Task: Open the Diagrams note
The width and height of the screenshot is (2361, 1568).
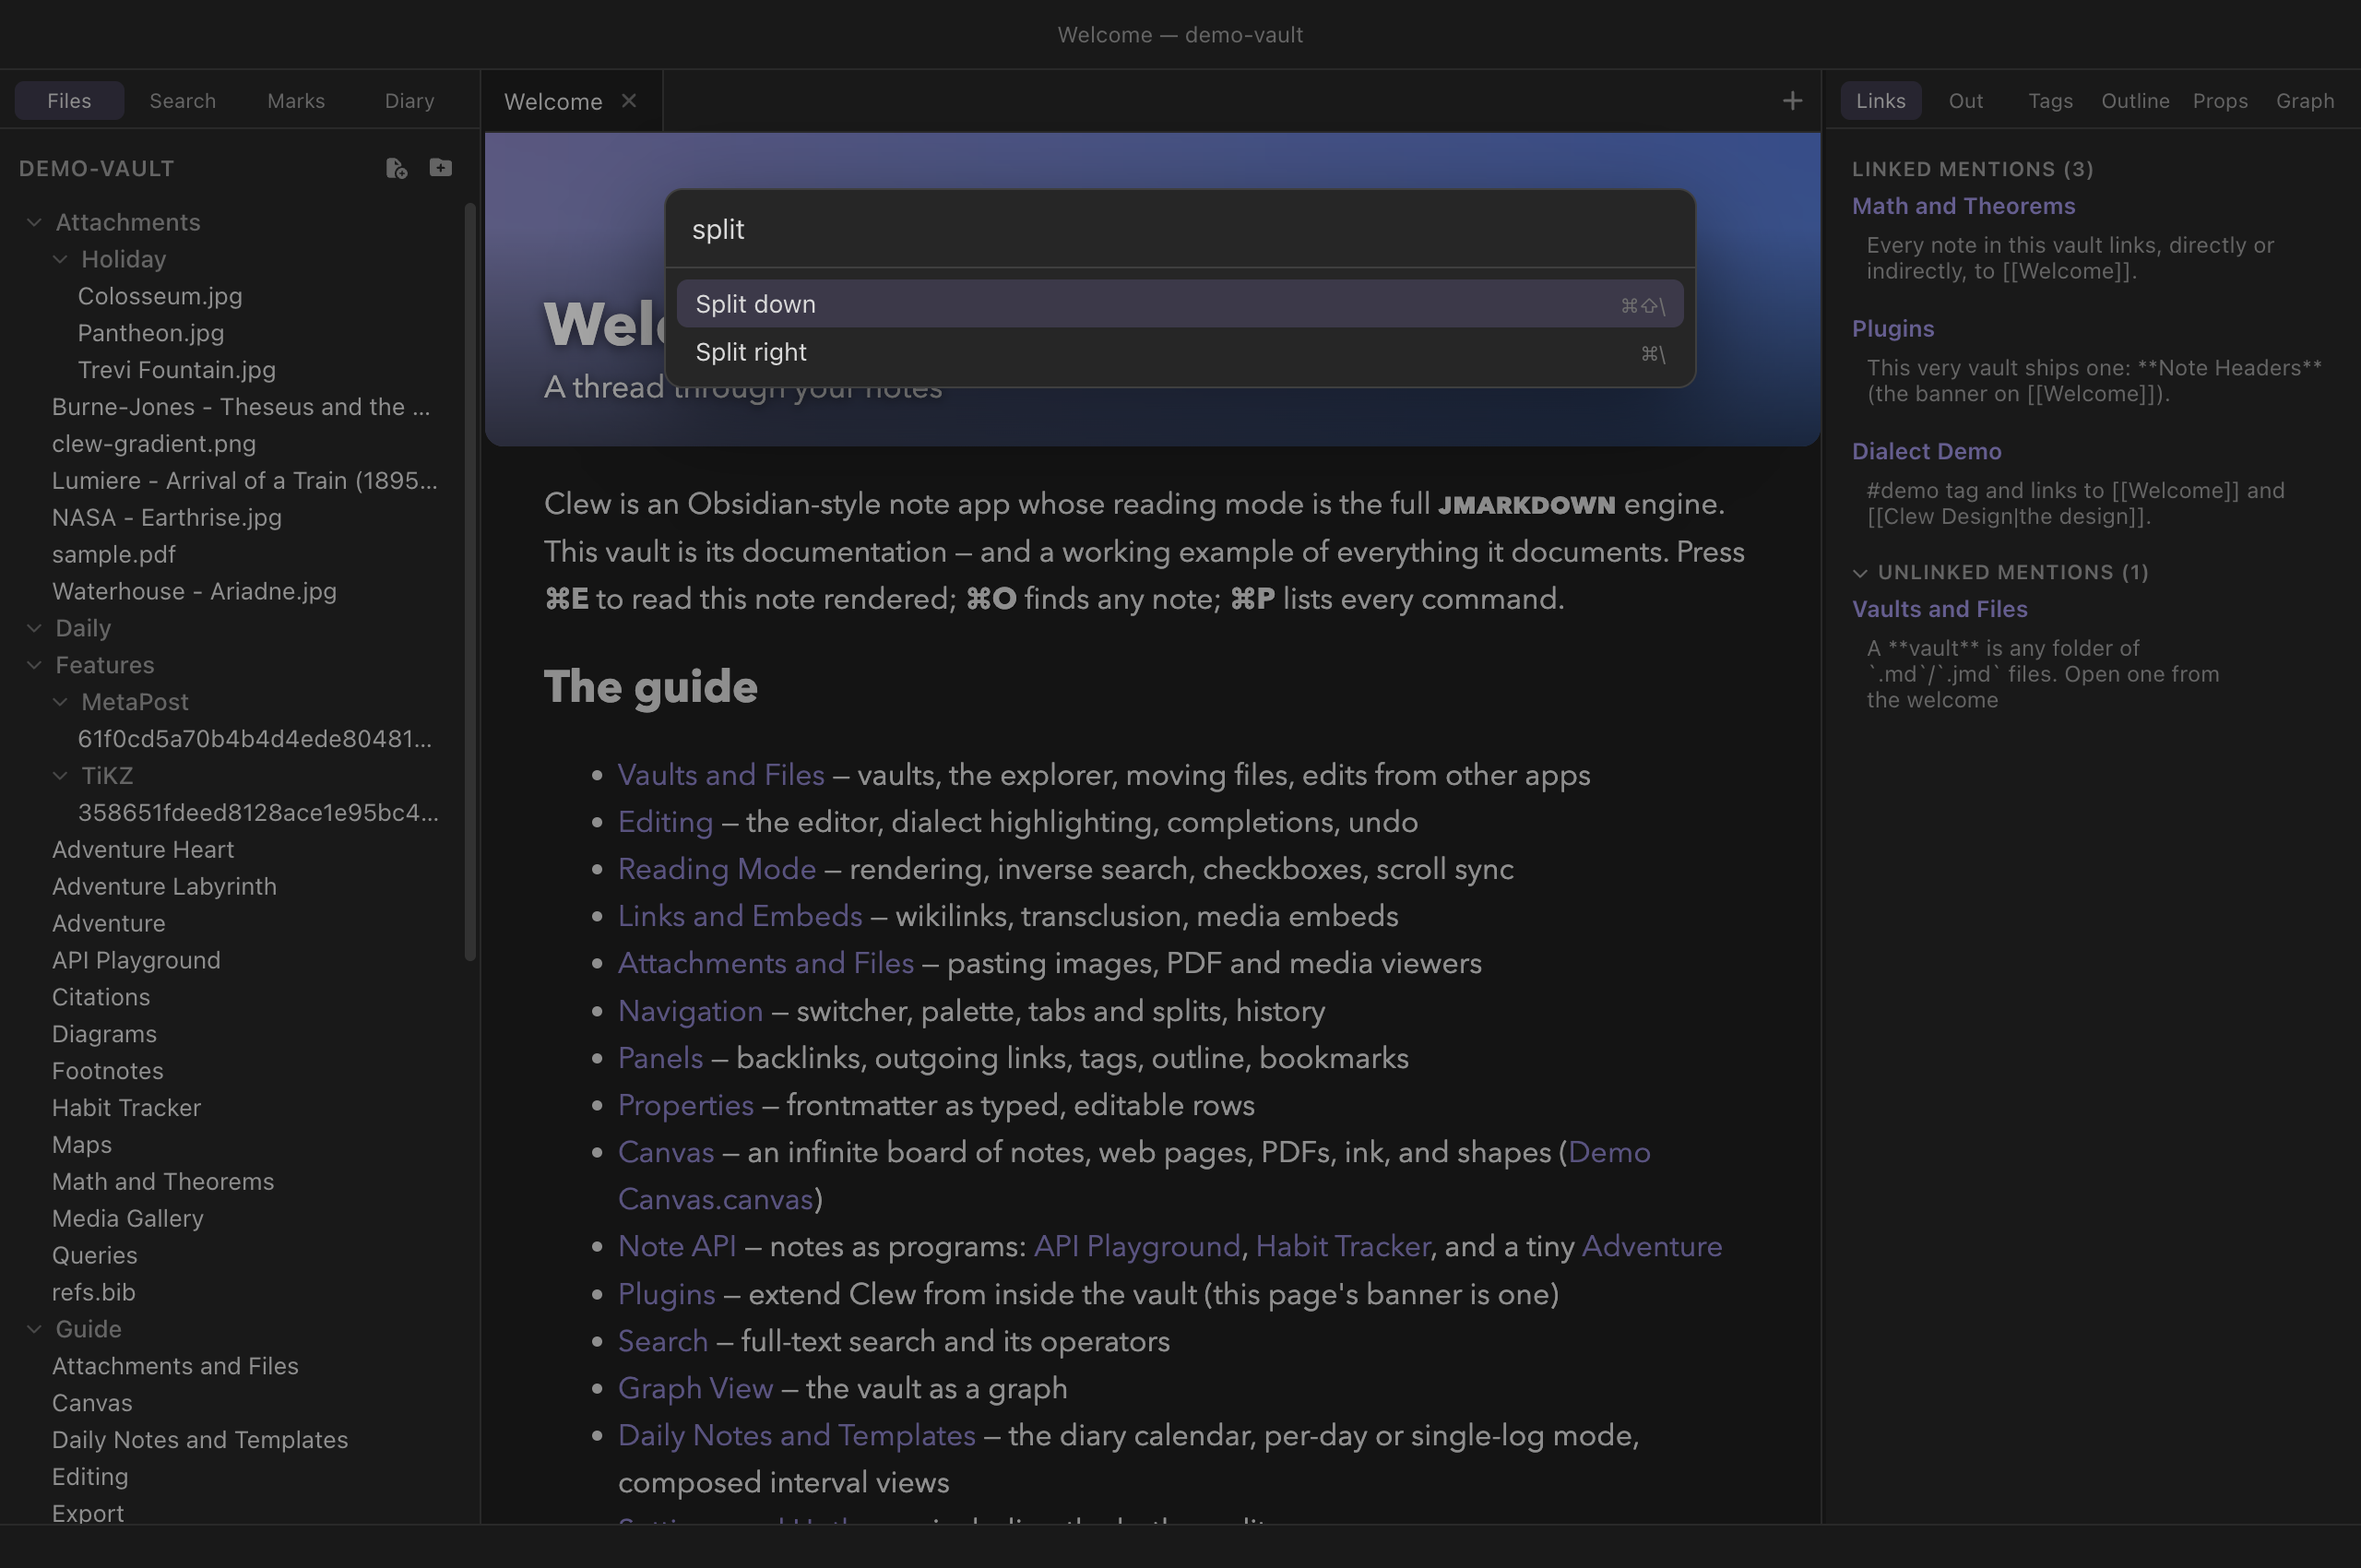Action: click(x=104, y=1034)
